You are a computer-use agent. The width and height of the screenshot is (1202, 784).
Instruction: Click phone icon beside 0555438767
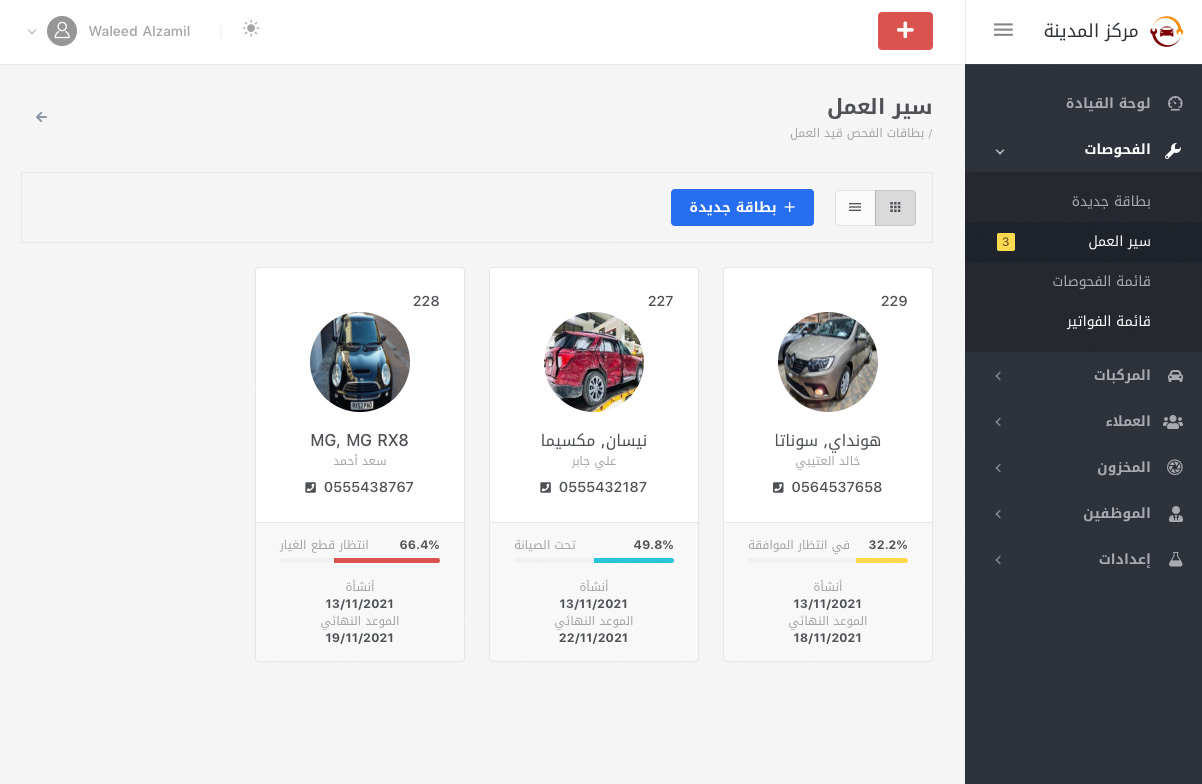point(310,488)
